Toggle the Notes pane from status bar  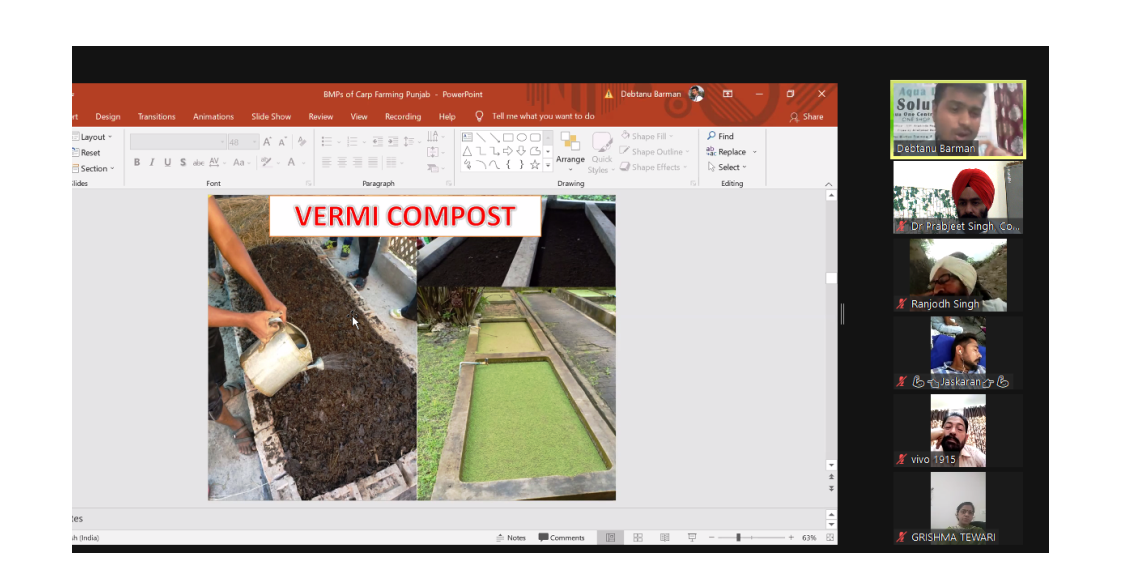(511, 537)
